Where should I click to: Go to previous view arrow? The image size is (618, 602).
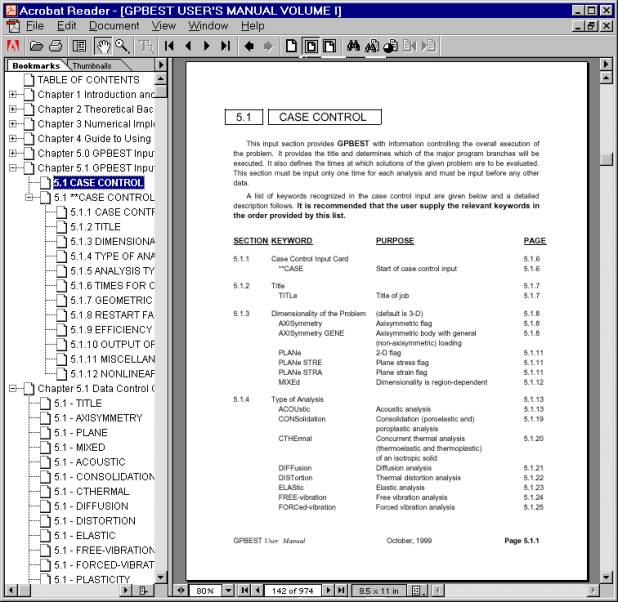click(249, 46)
